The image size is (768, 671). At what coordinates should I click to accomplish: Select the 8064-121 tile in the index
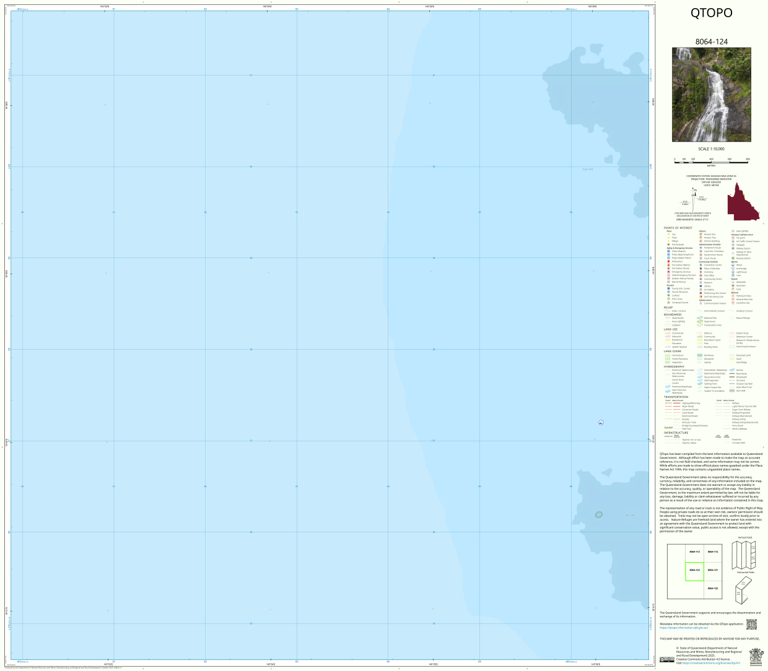click(x=713, y=571)
